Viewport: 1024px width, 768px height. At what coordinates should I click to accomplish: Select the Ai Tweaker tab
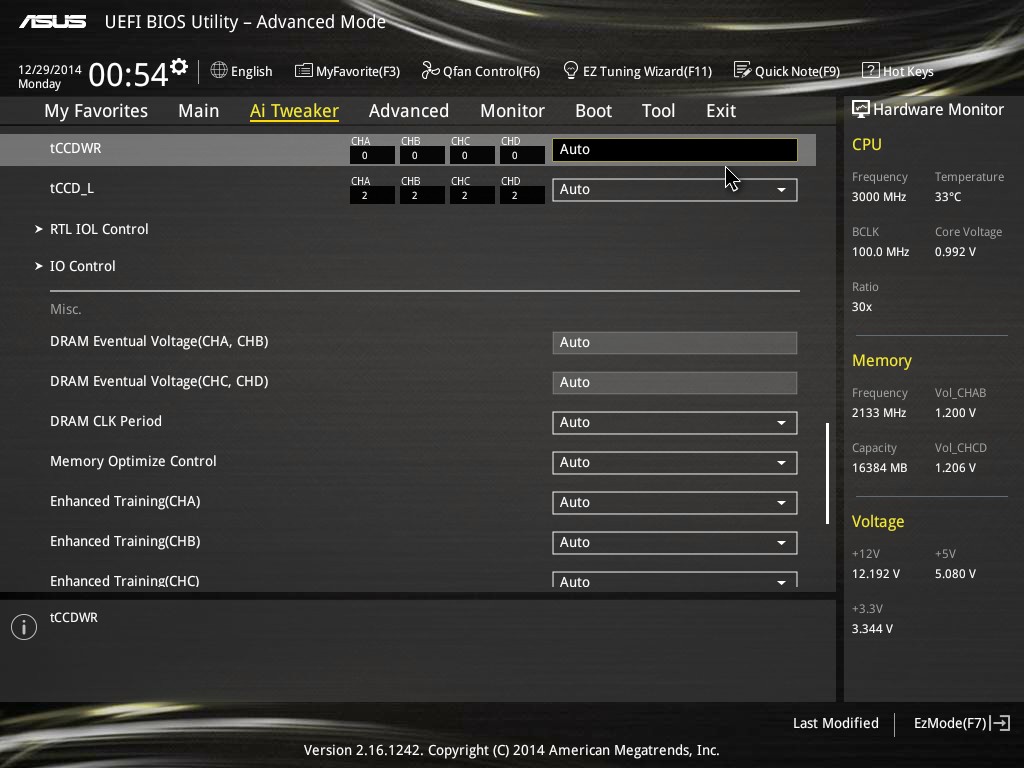point(294,111)
